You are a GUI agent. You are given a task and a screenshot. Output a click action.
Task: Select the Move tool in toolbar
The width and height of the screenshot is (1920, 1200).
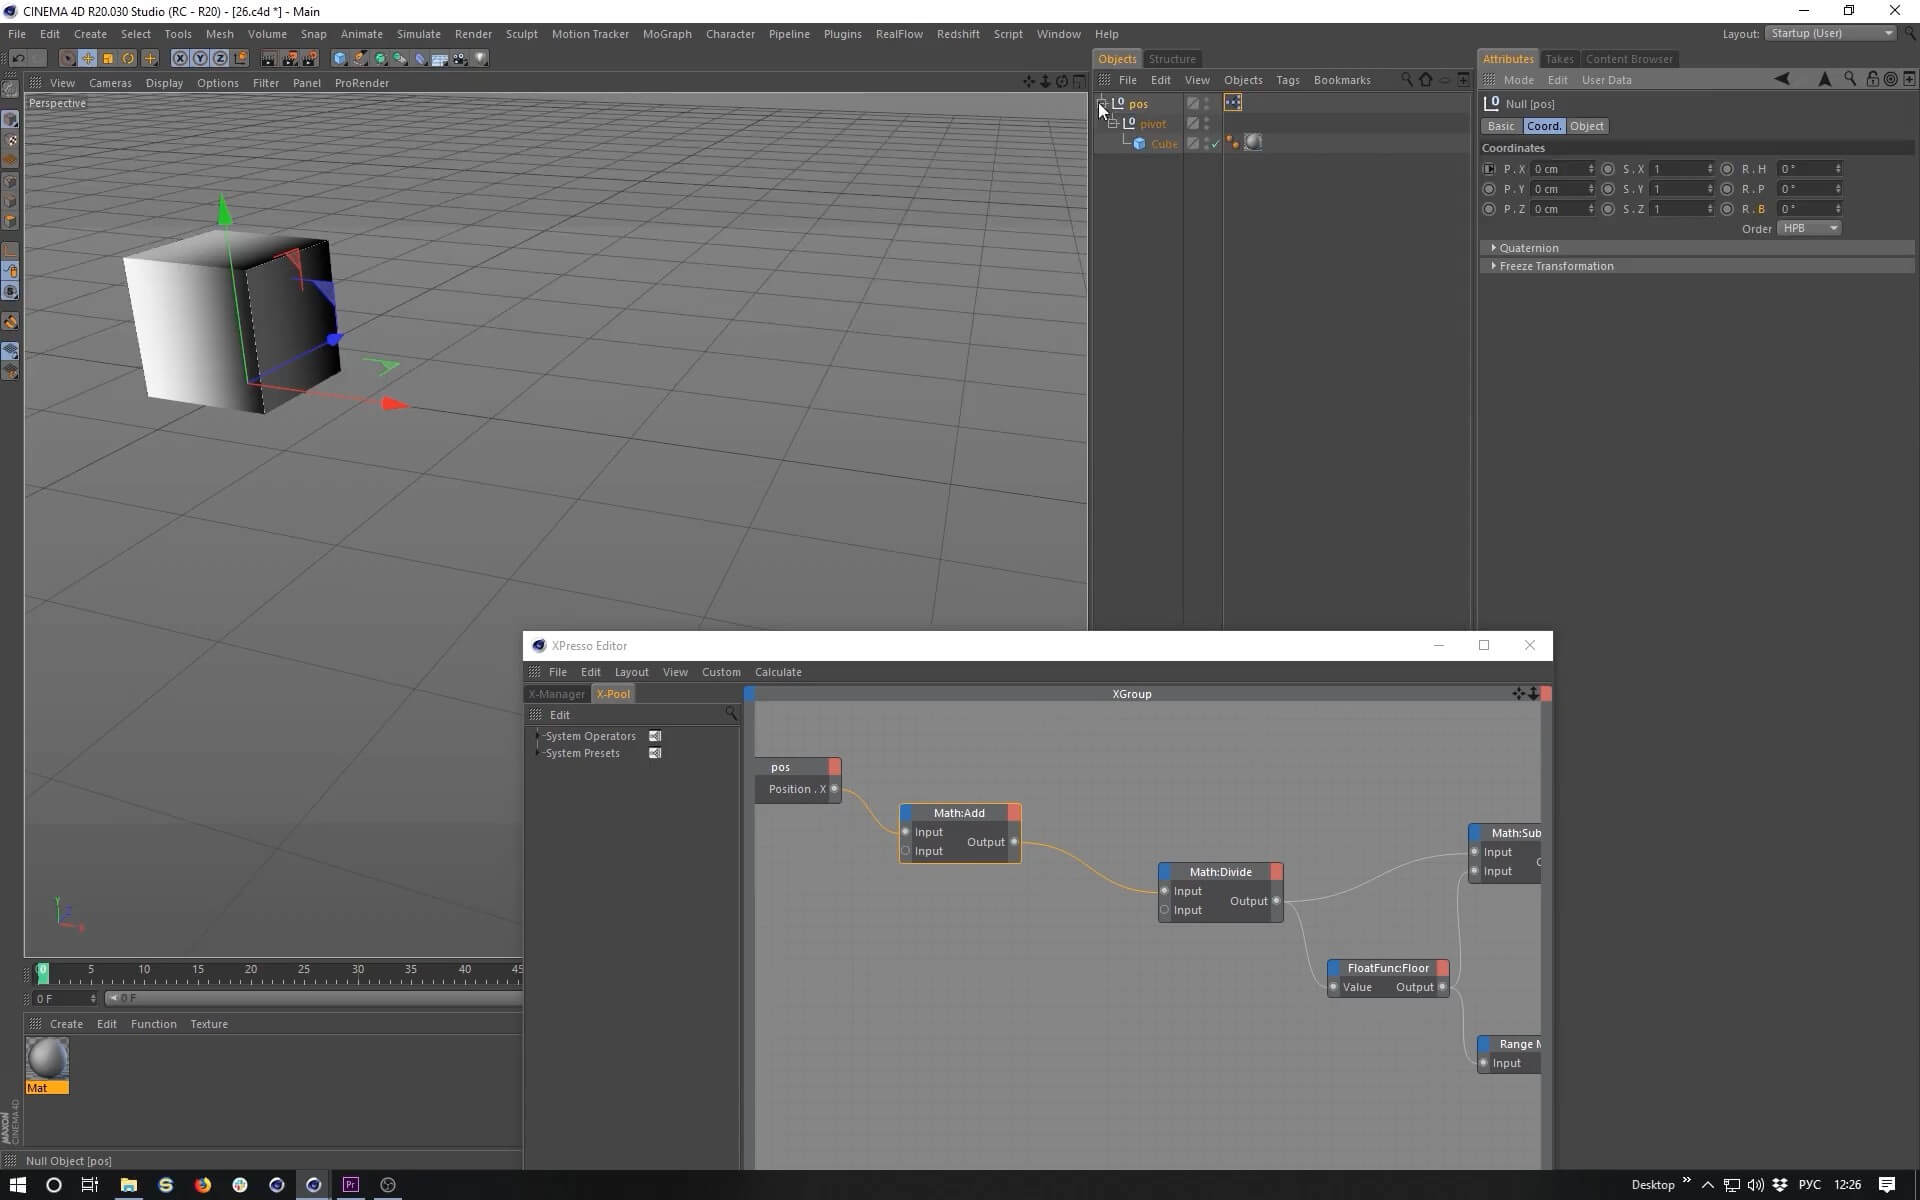click(88, 59)
